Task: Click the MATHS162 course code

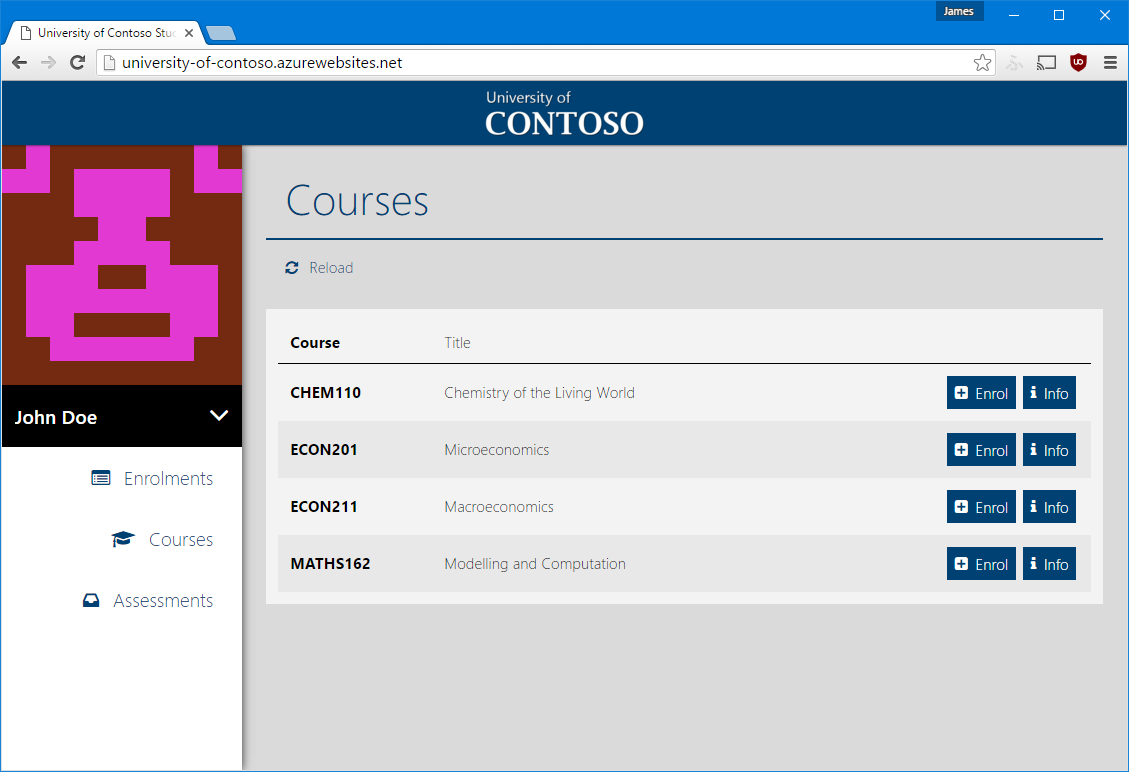Action: pos(330,563)
